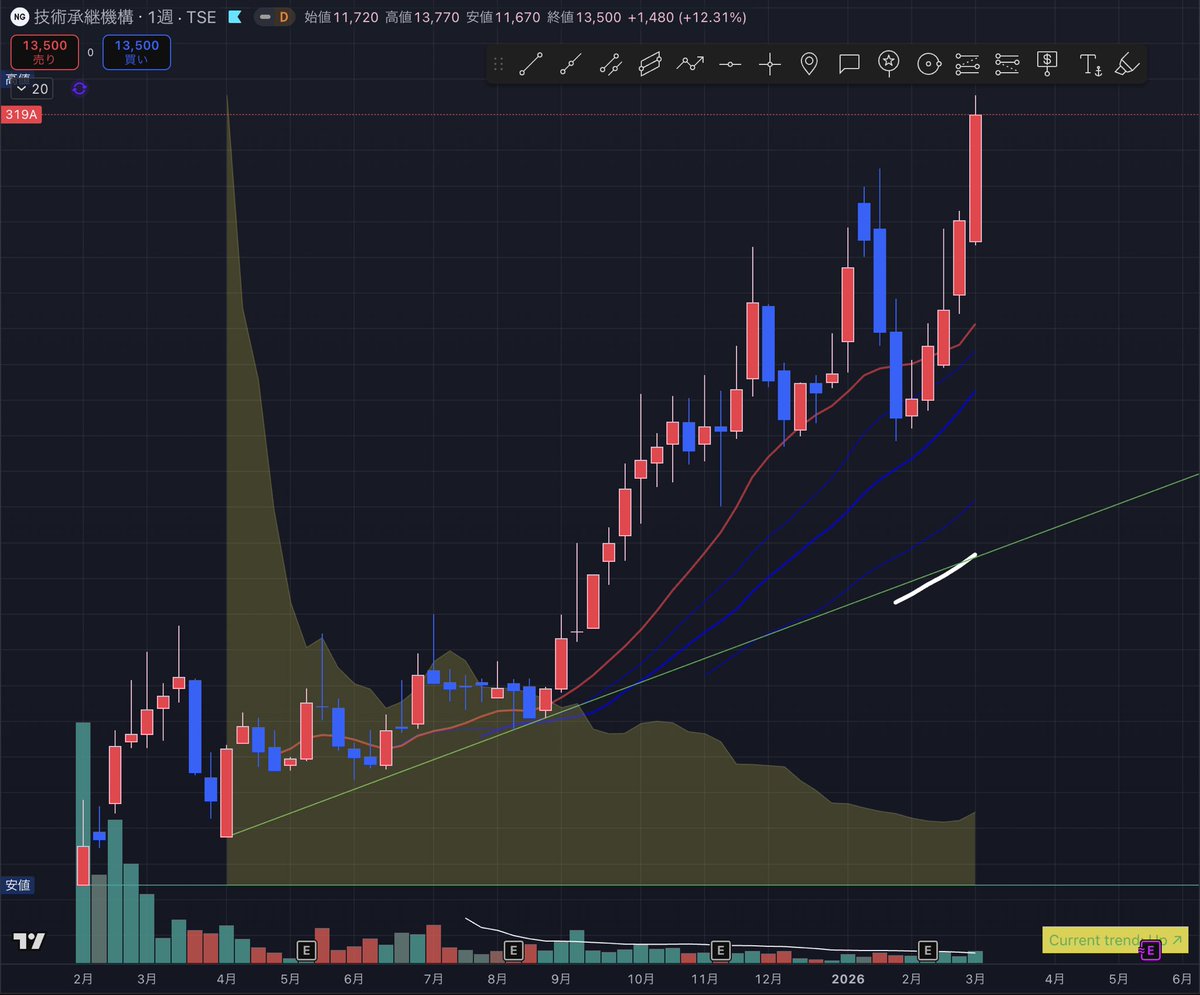Select the ray line drawing tool

point(571,65)
